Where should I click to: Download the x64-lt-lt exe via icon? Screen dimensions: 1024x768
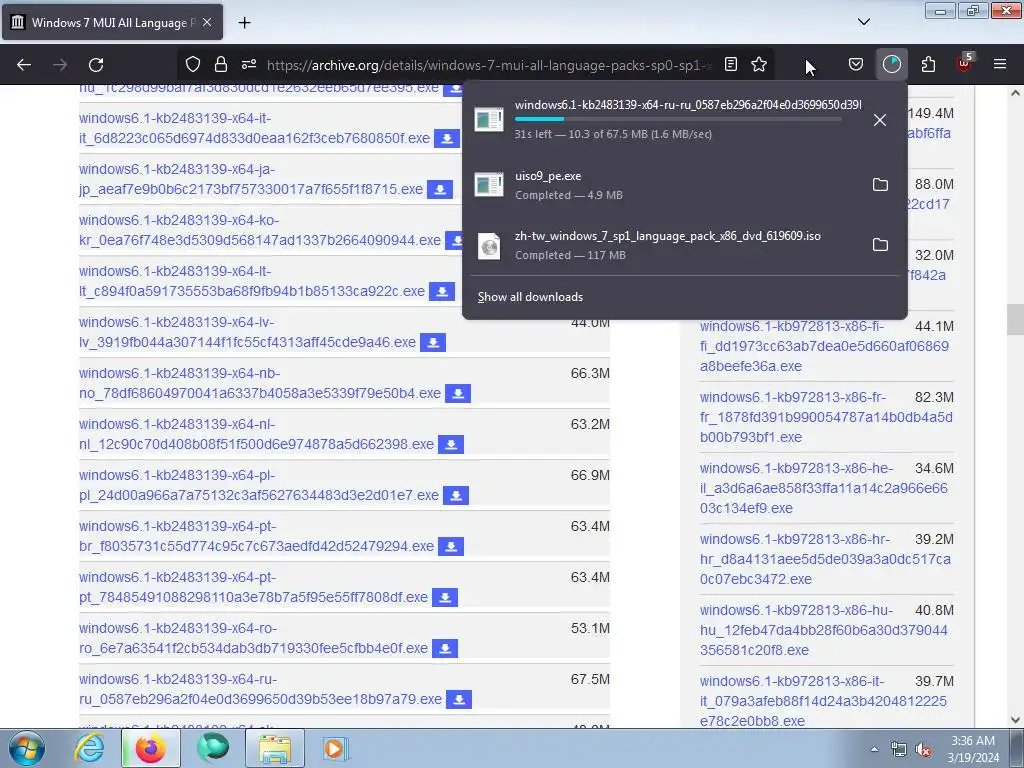click(441, 292)
